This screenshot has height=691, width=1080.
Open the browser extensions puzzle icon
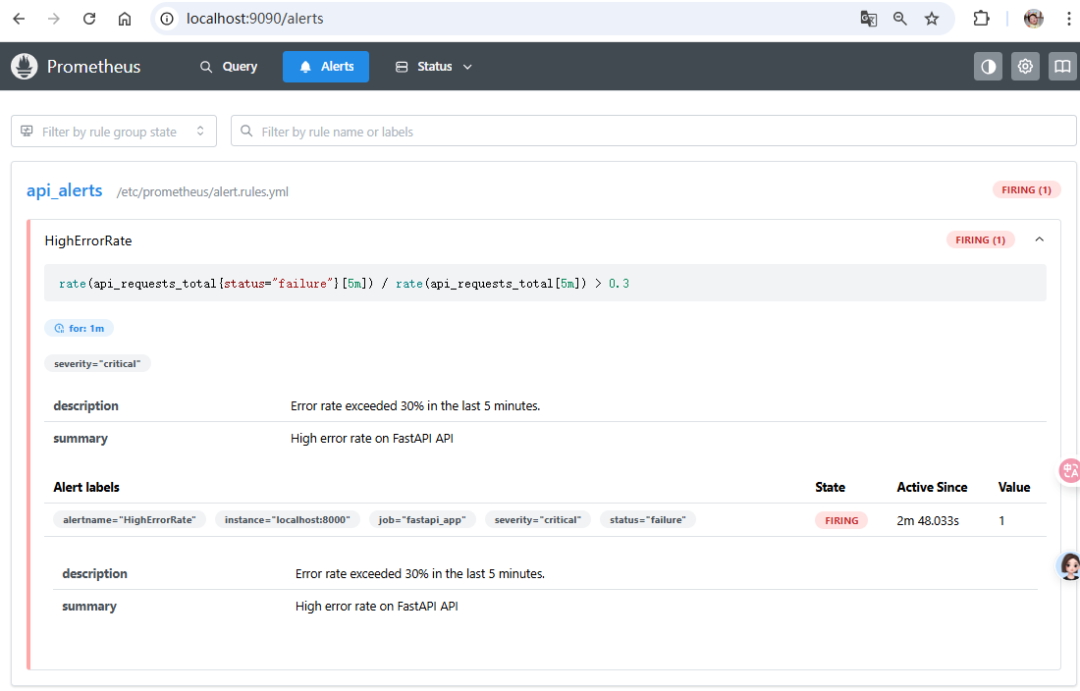tap(981, 19)
